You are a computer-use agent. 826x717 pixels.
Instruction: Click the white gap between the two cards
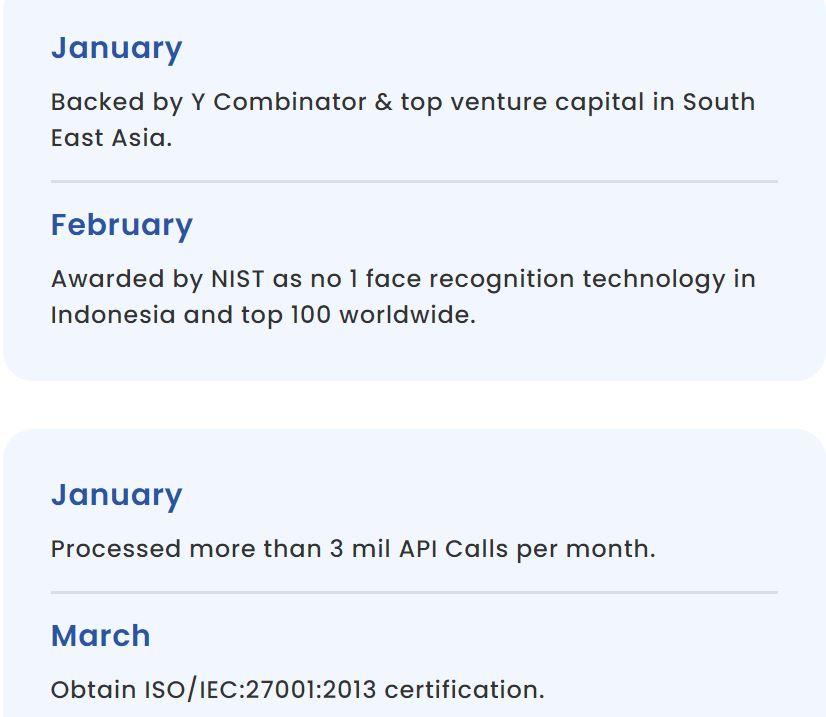click(x=413, y=405)
